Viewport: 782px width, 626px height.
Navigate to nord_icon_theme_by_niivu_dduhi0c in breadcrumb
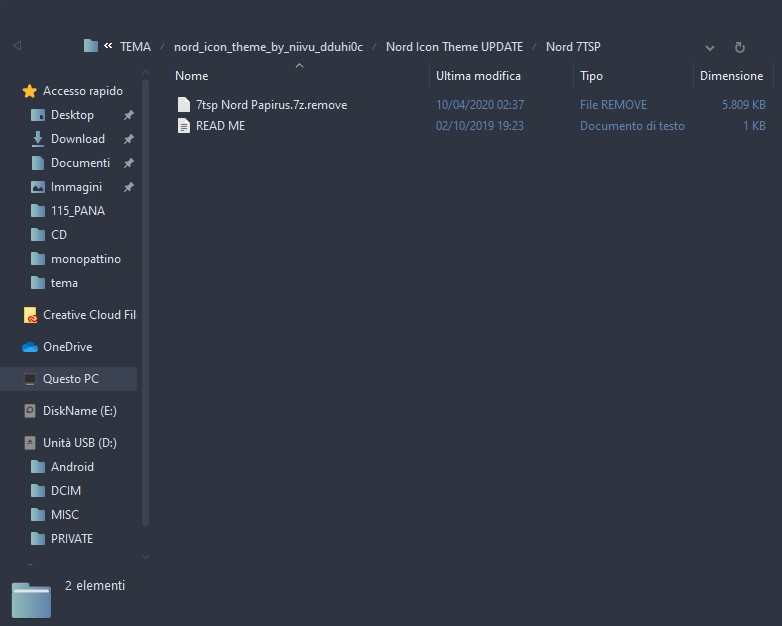268,47
